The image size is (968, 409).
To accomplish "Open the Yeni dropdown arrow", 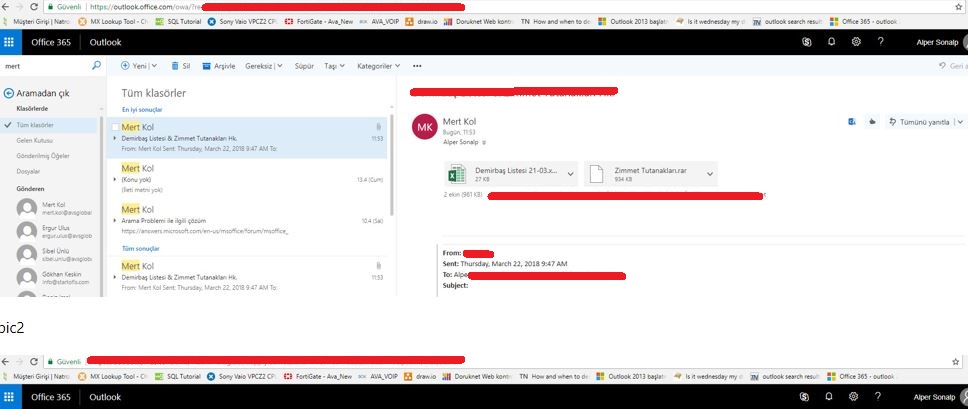I will coord(154,66).
